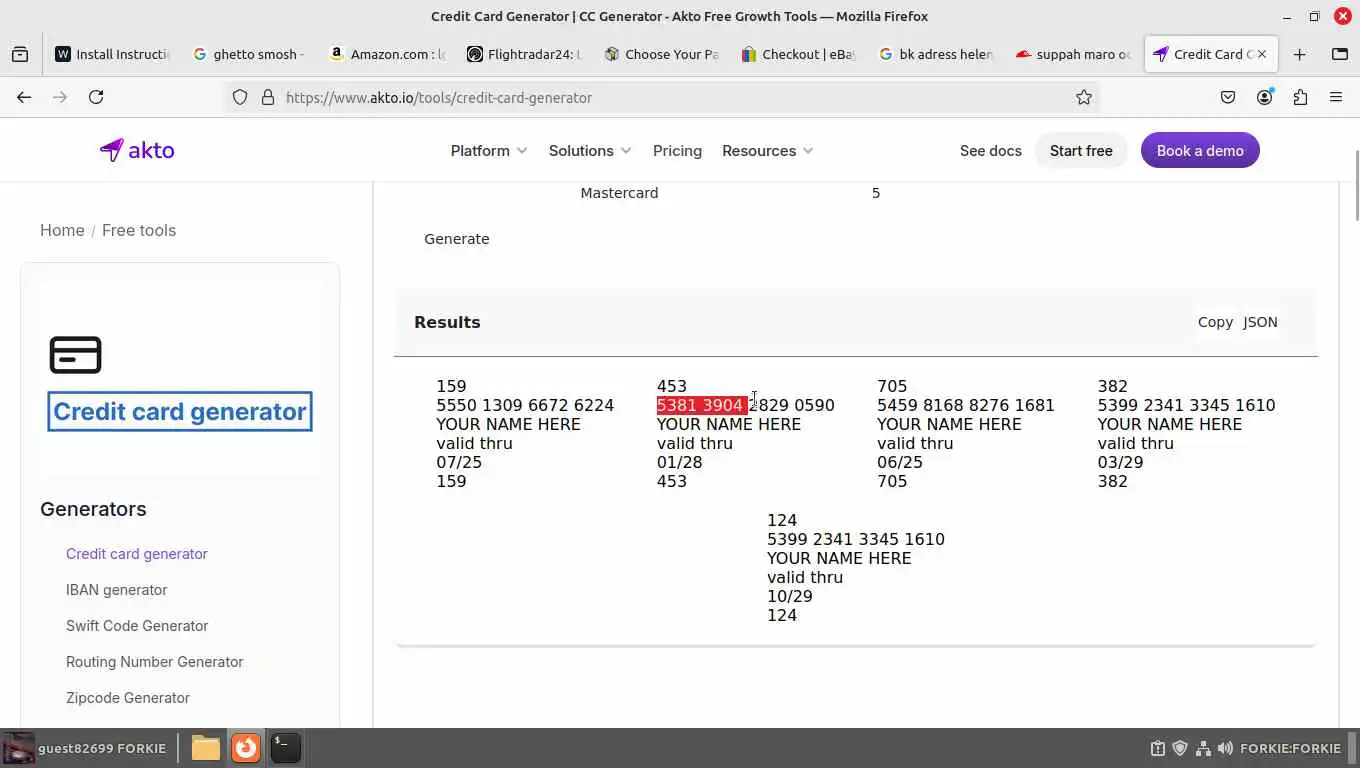
Task: Click card number 5459 8168 8276 1681
Action: 966,405
